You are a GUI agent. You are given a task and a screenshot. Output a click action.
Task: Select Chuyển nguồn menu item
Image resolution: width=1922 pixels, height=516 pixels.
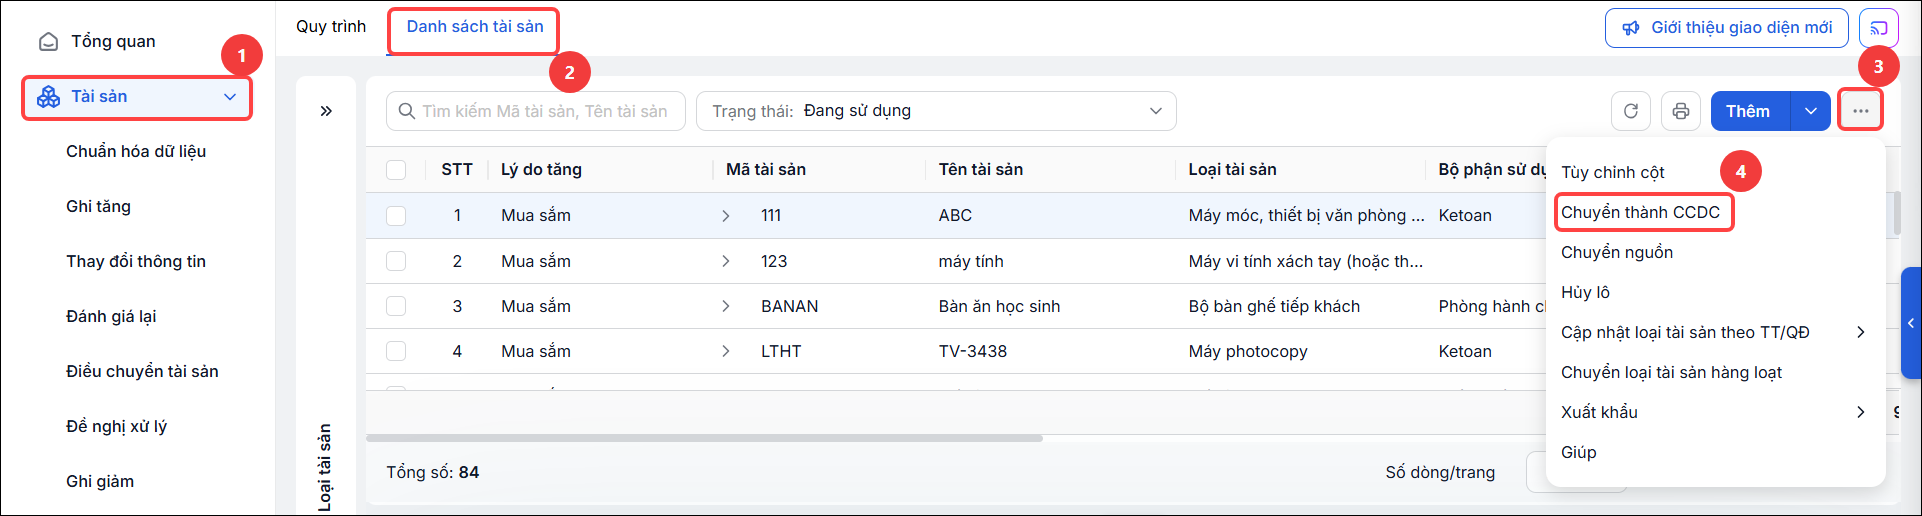click(x=1617, y=252)
